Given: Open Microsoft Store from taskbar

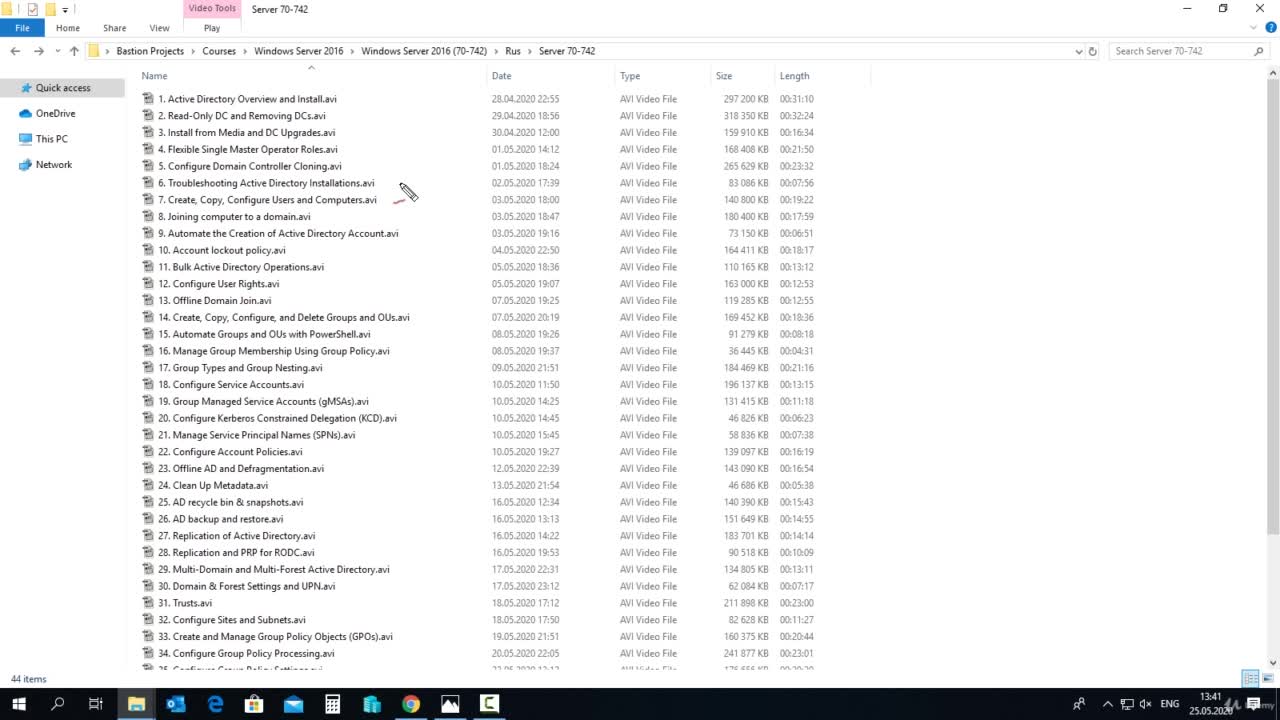Looking at the screenshot, I should point(254,704).
